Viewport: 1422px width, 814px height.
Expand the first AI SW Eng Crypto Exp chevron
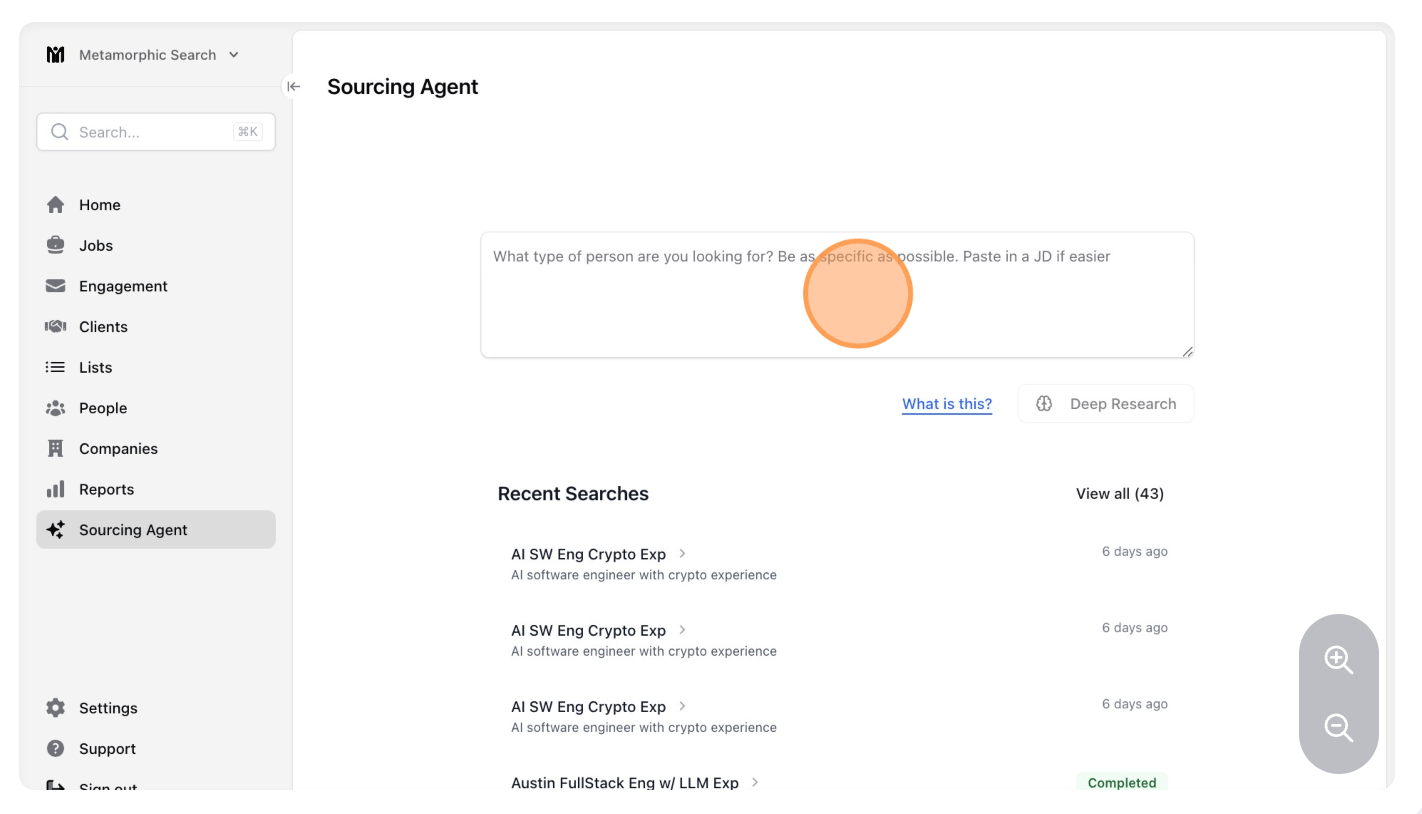point(683,553)
